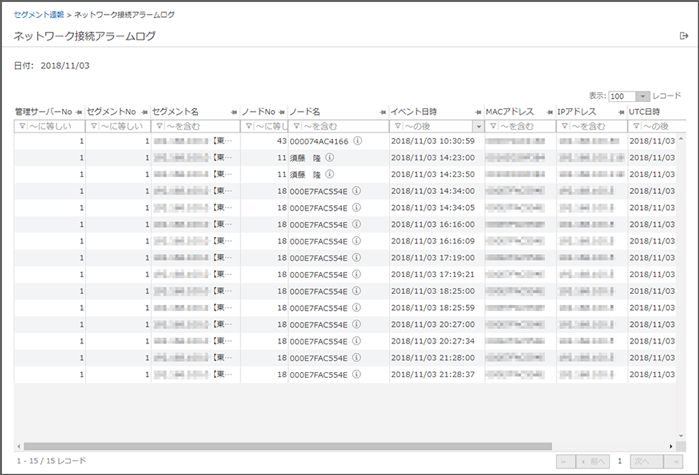Click info icon on 14:23:00 event row
Screen dimensions: 699x475
(x=330, y=158)
